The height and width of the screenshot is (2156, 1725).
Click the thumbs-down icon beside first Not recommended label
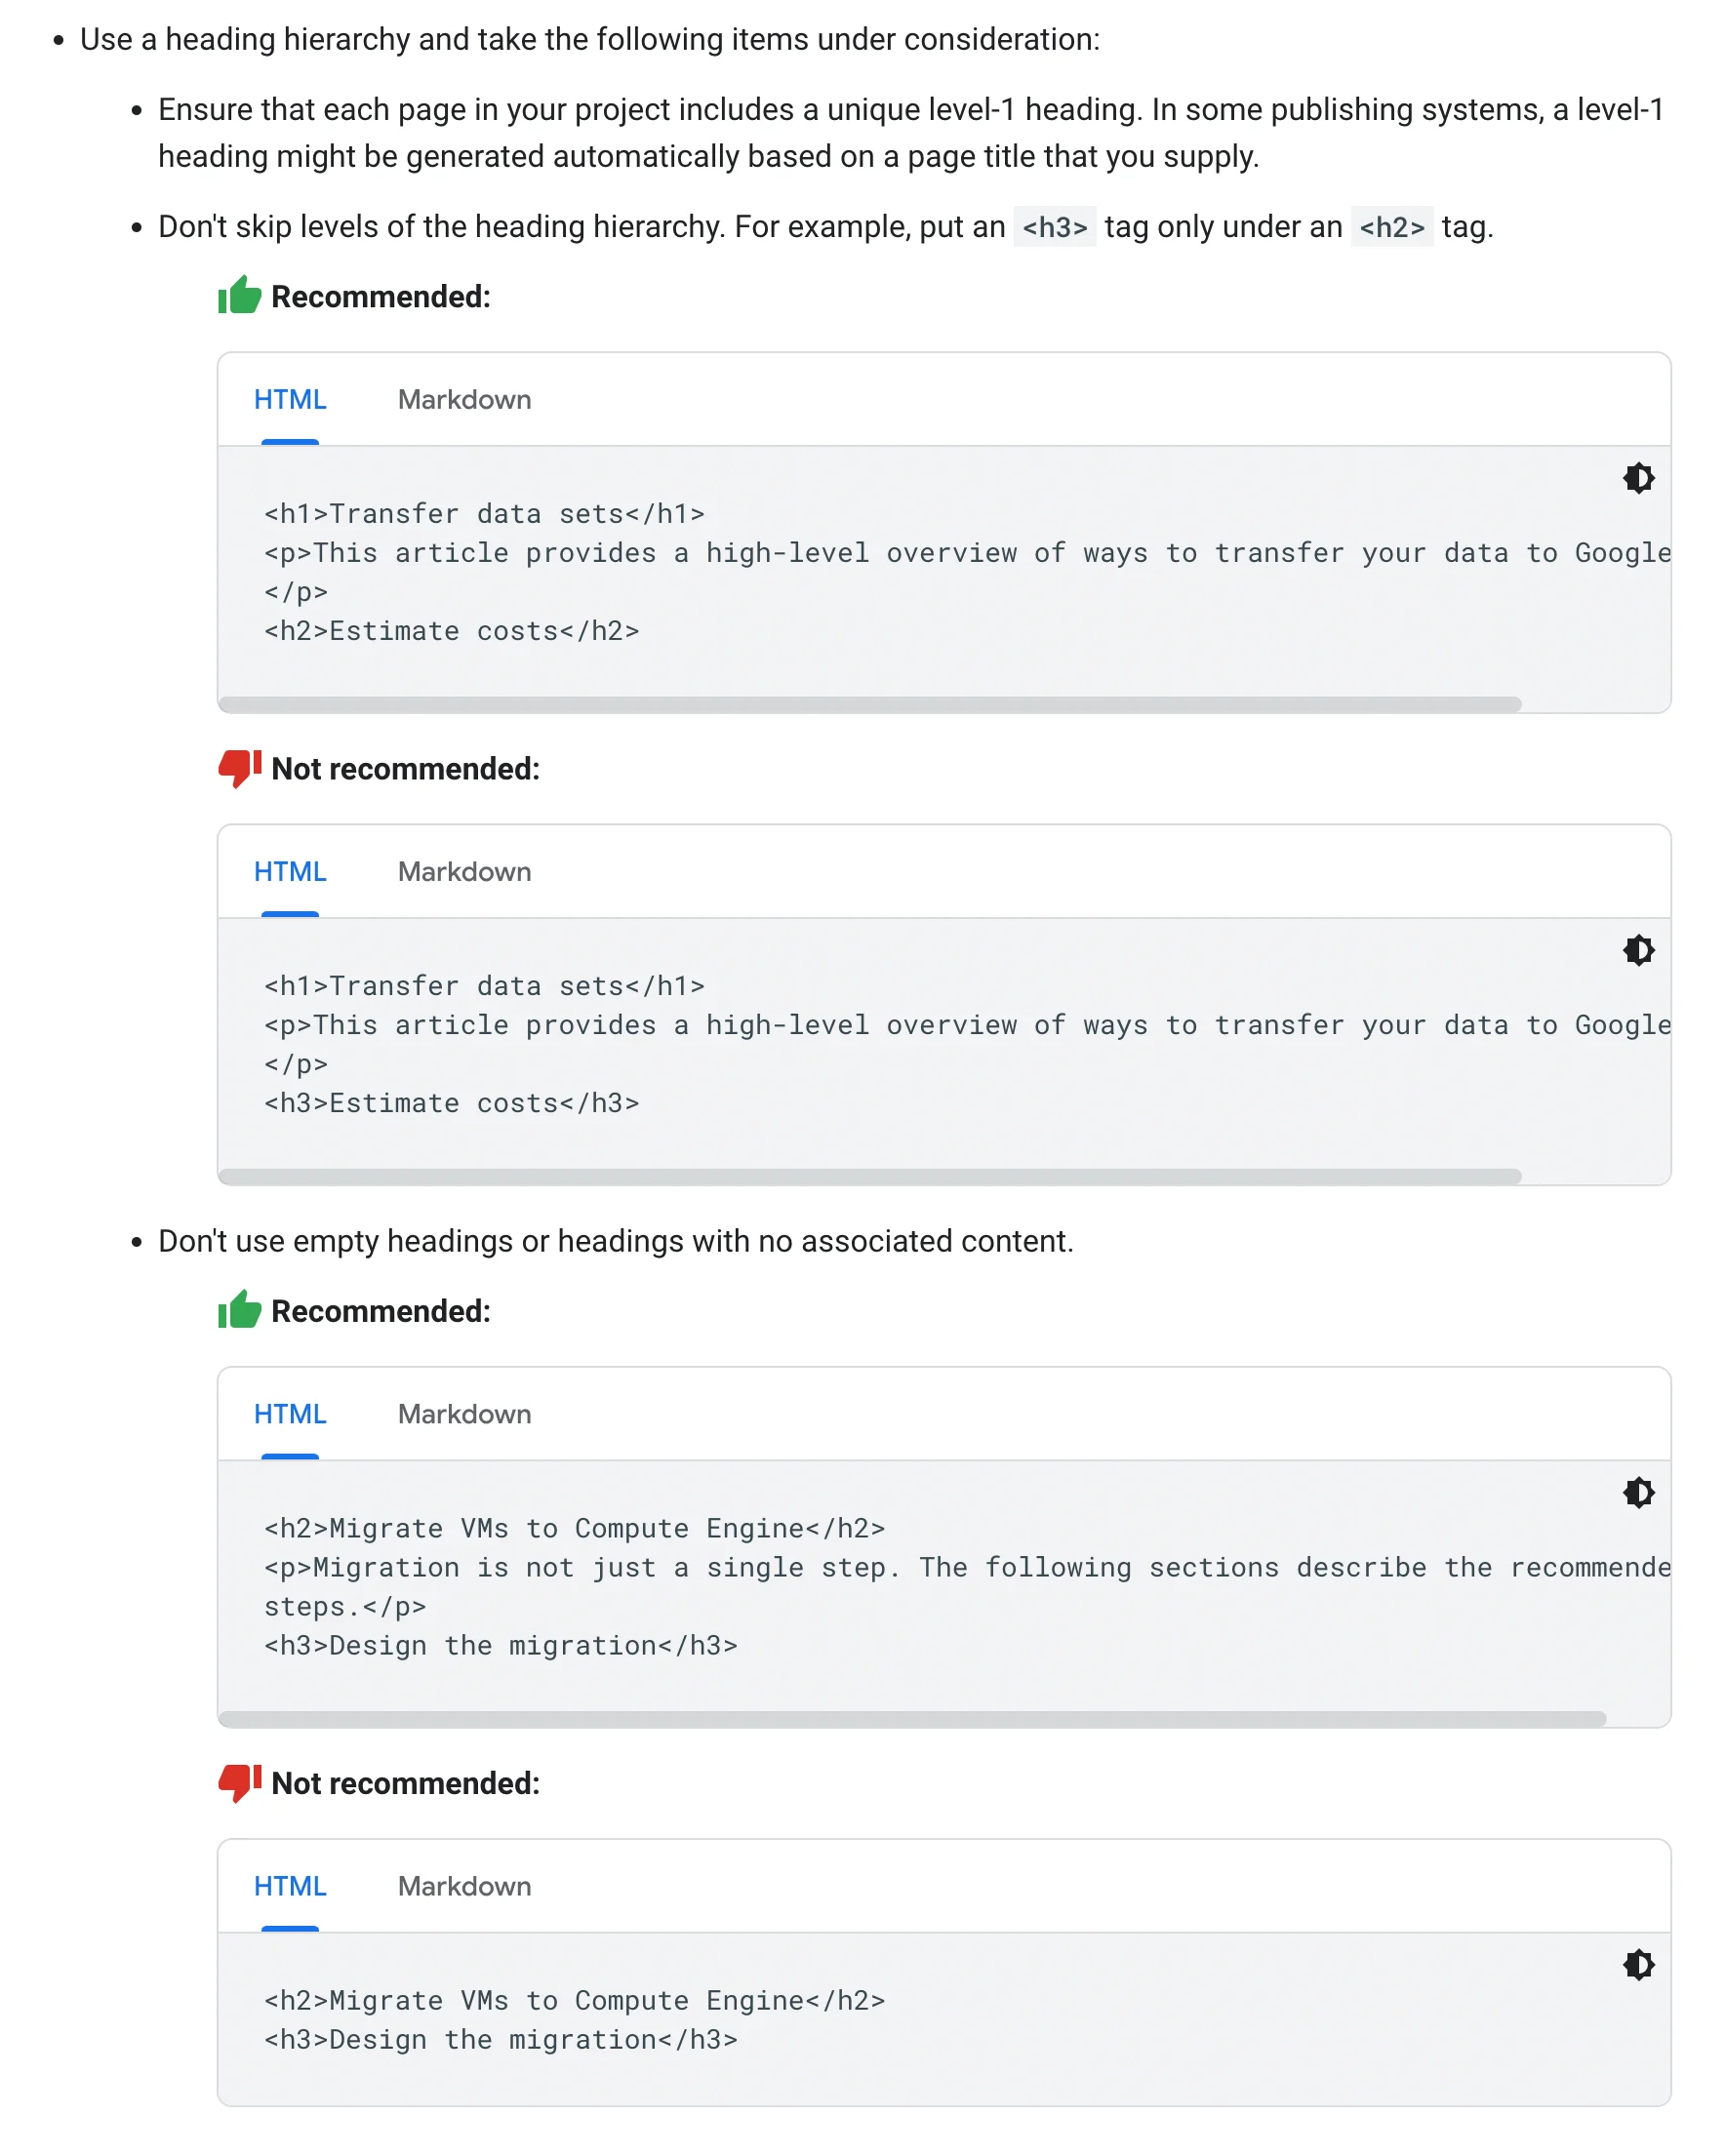(238, 768)
